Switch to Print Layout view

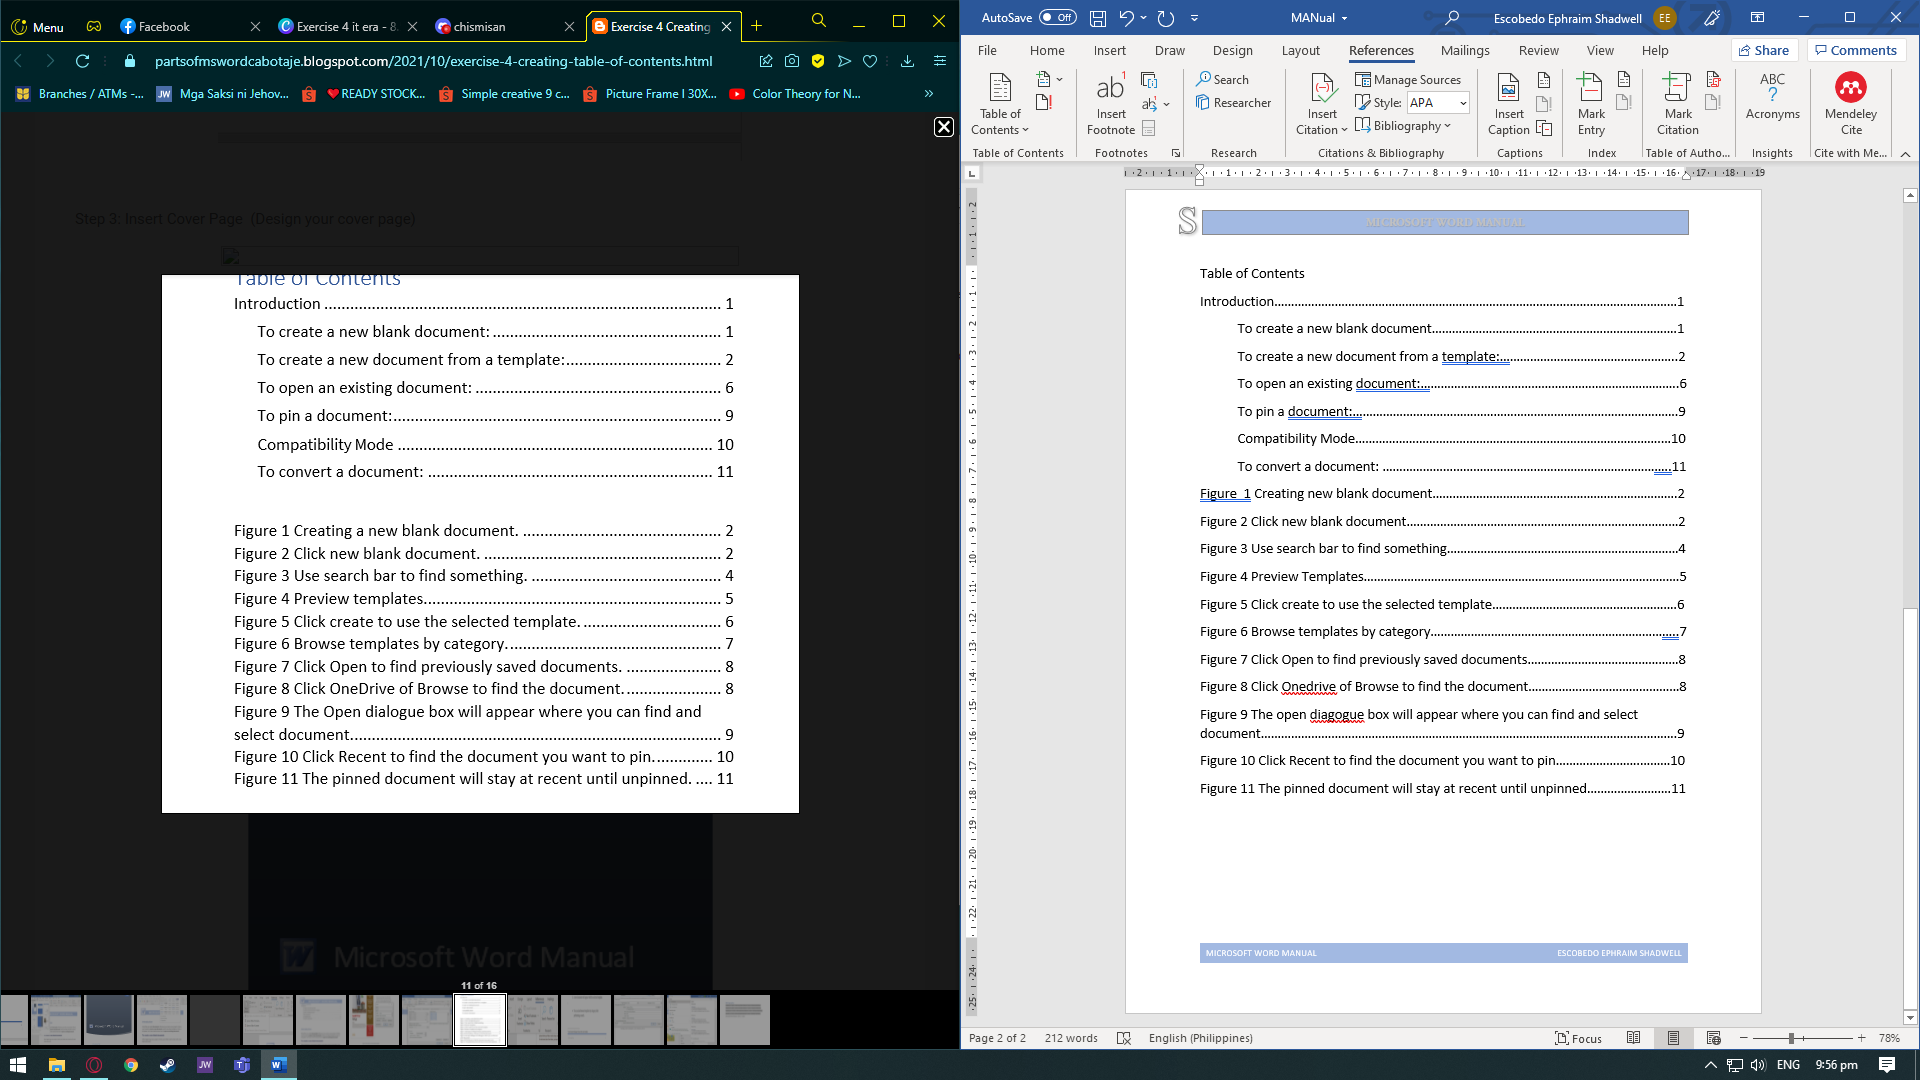point(1673,1038)
